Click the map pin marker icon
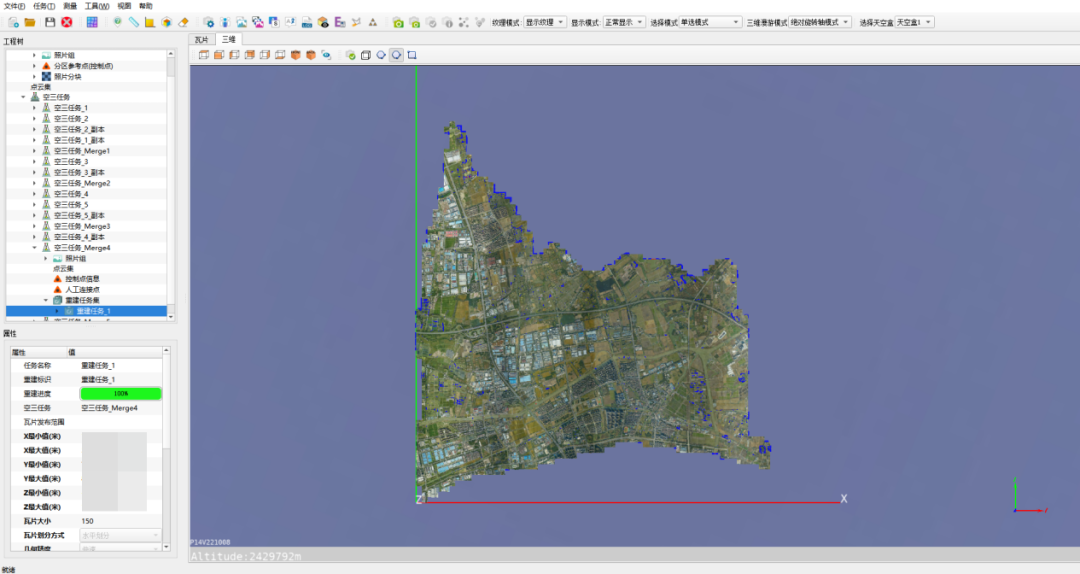This screenshot has height=574, width=1080. [x=118, y=23]
